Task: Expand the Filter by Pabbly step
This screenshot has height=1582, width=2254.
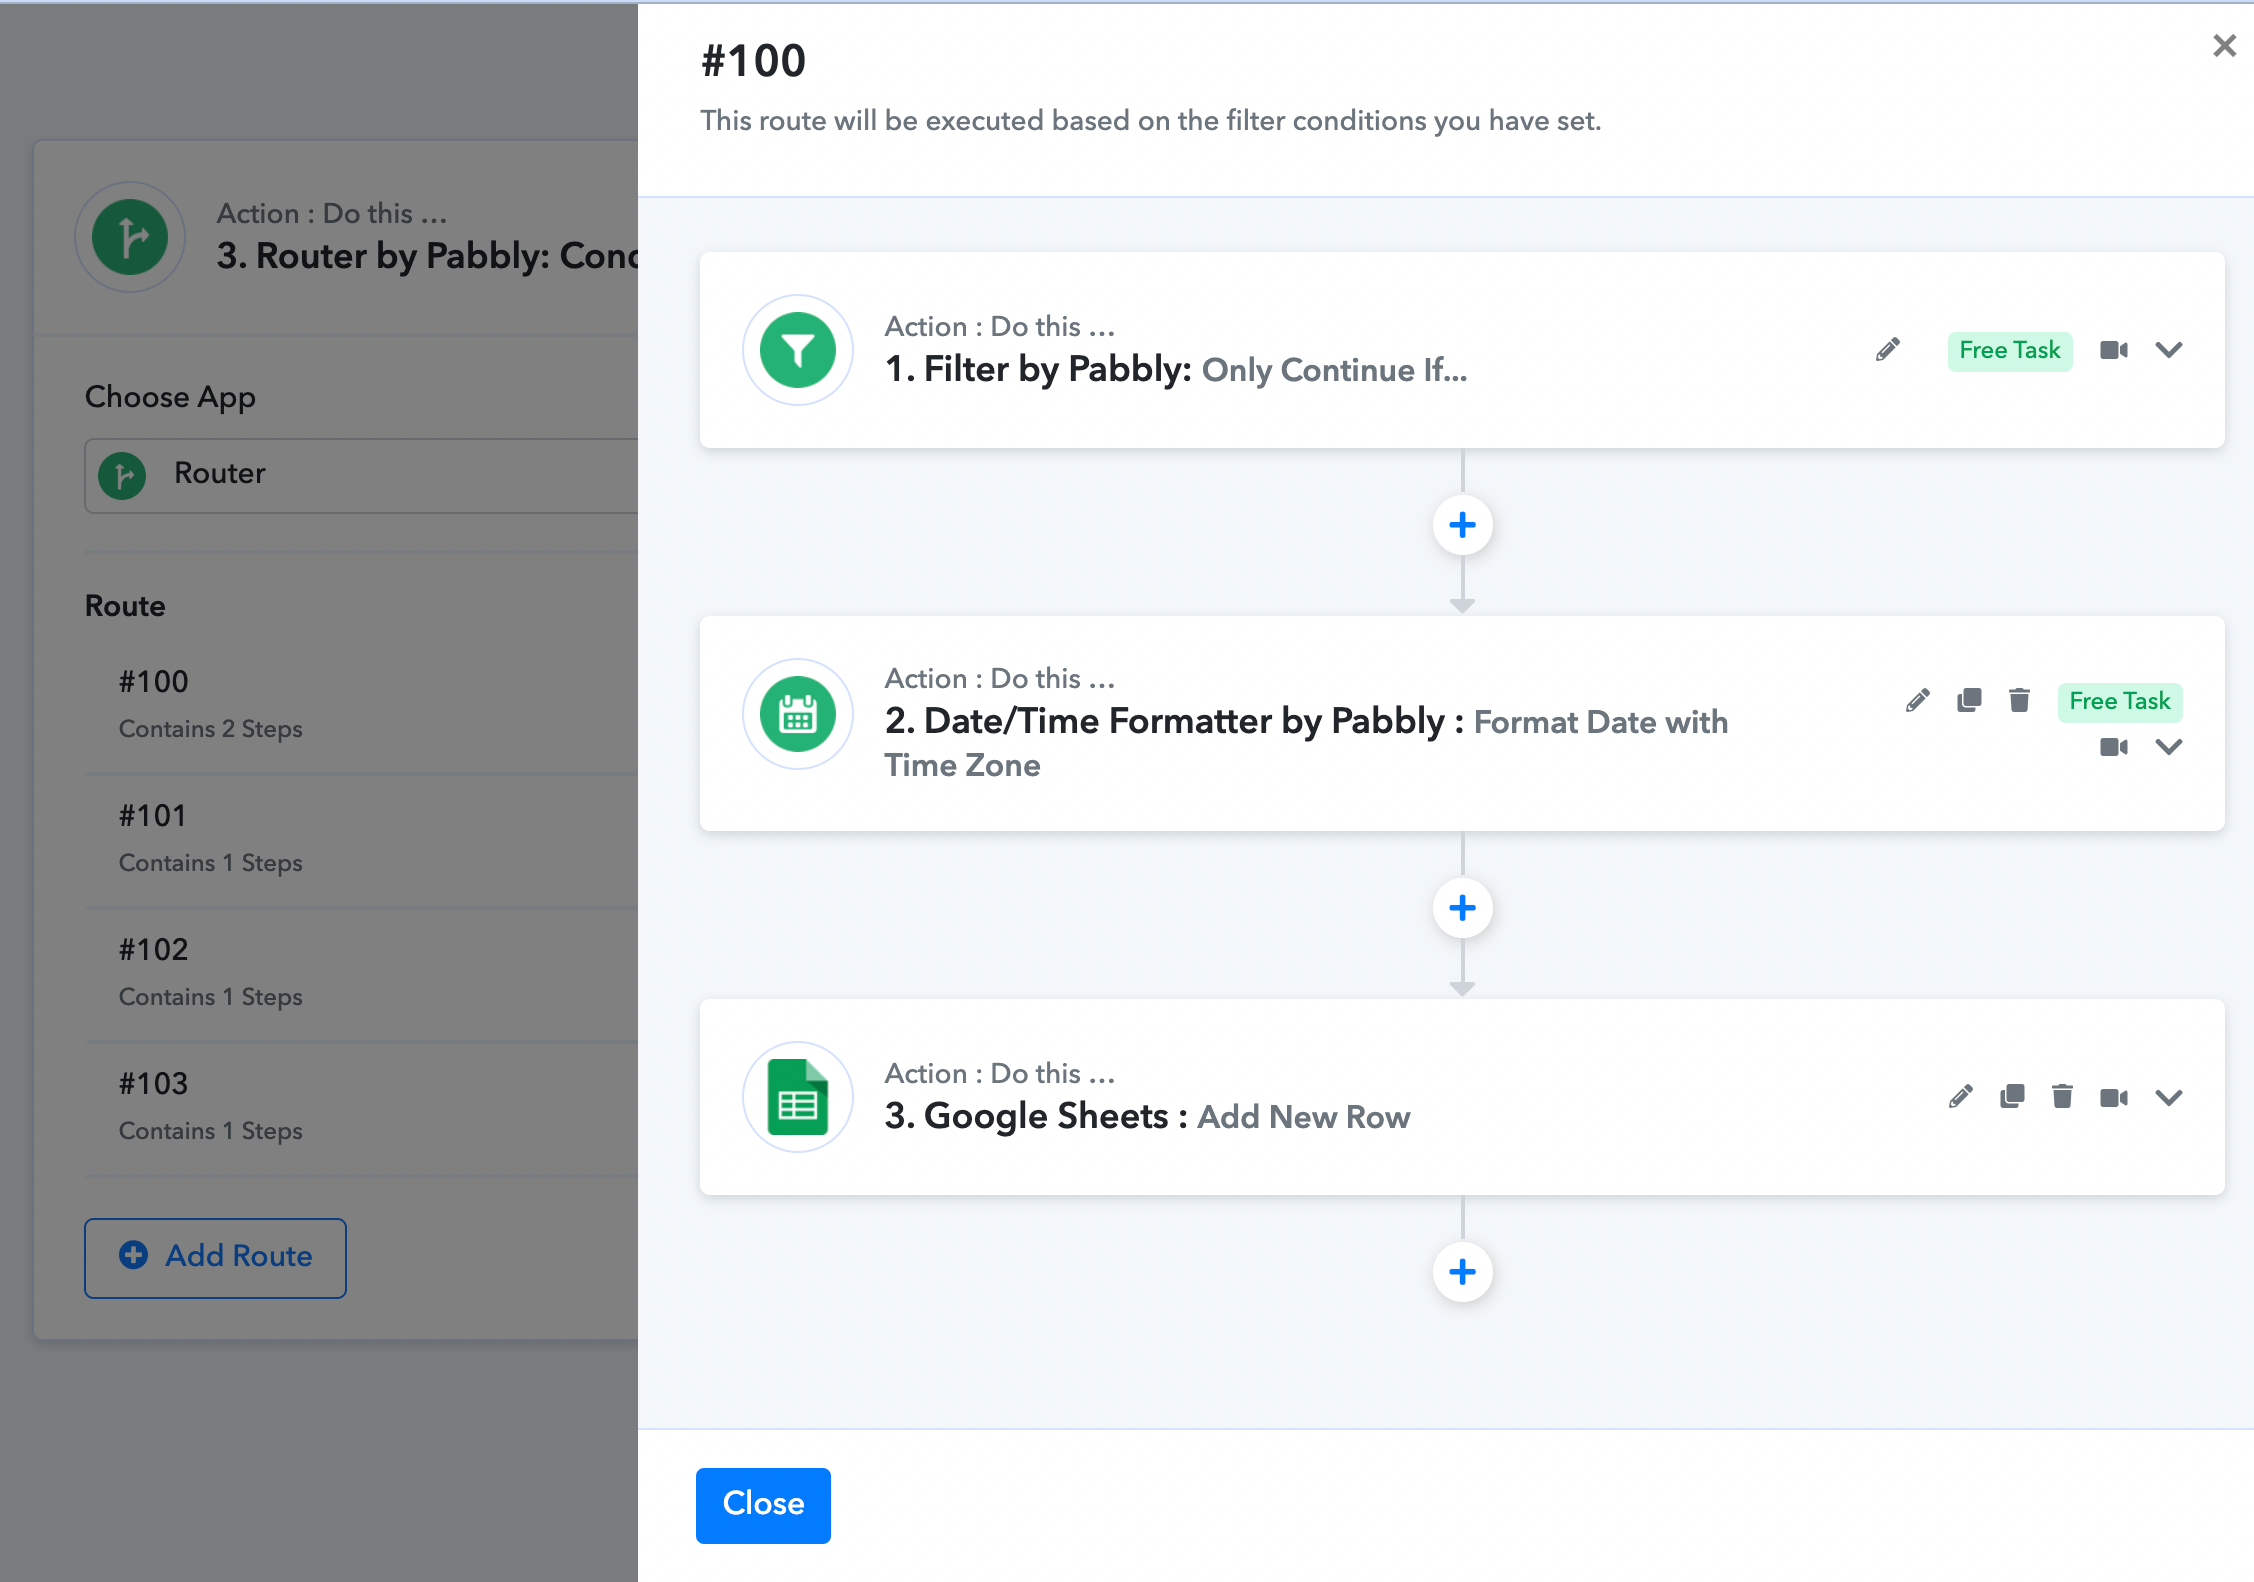Action: coord(2168,350)
